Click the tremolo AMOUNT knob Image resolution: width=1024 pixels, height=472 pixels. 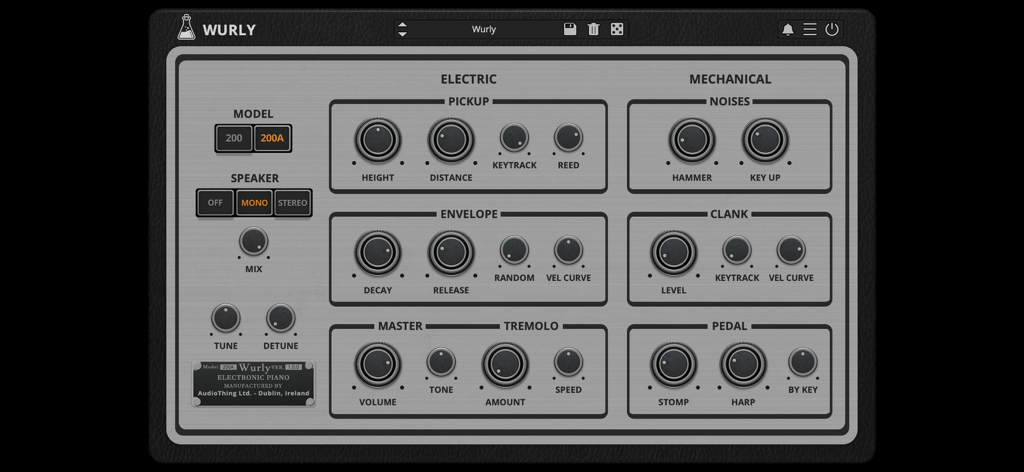click(x=505, y=365)
